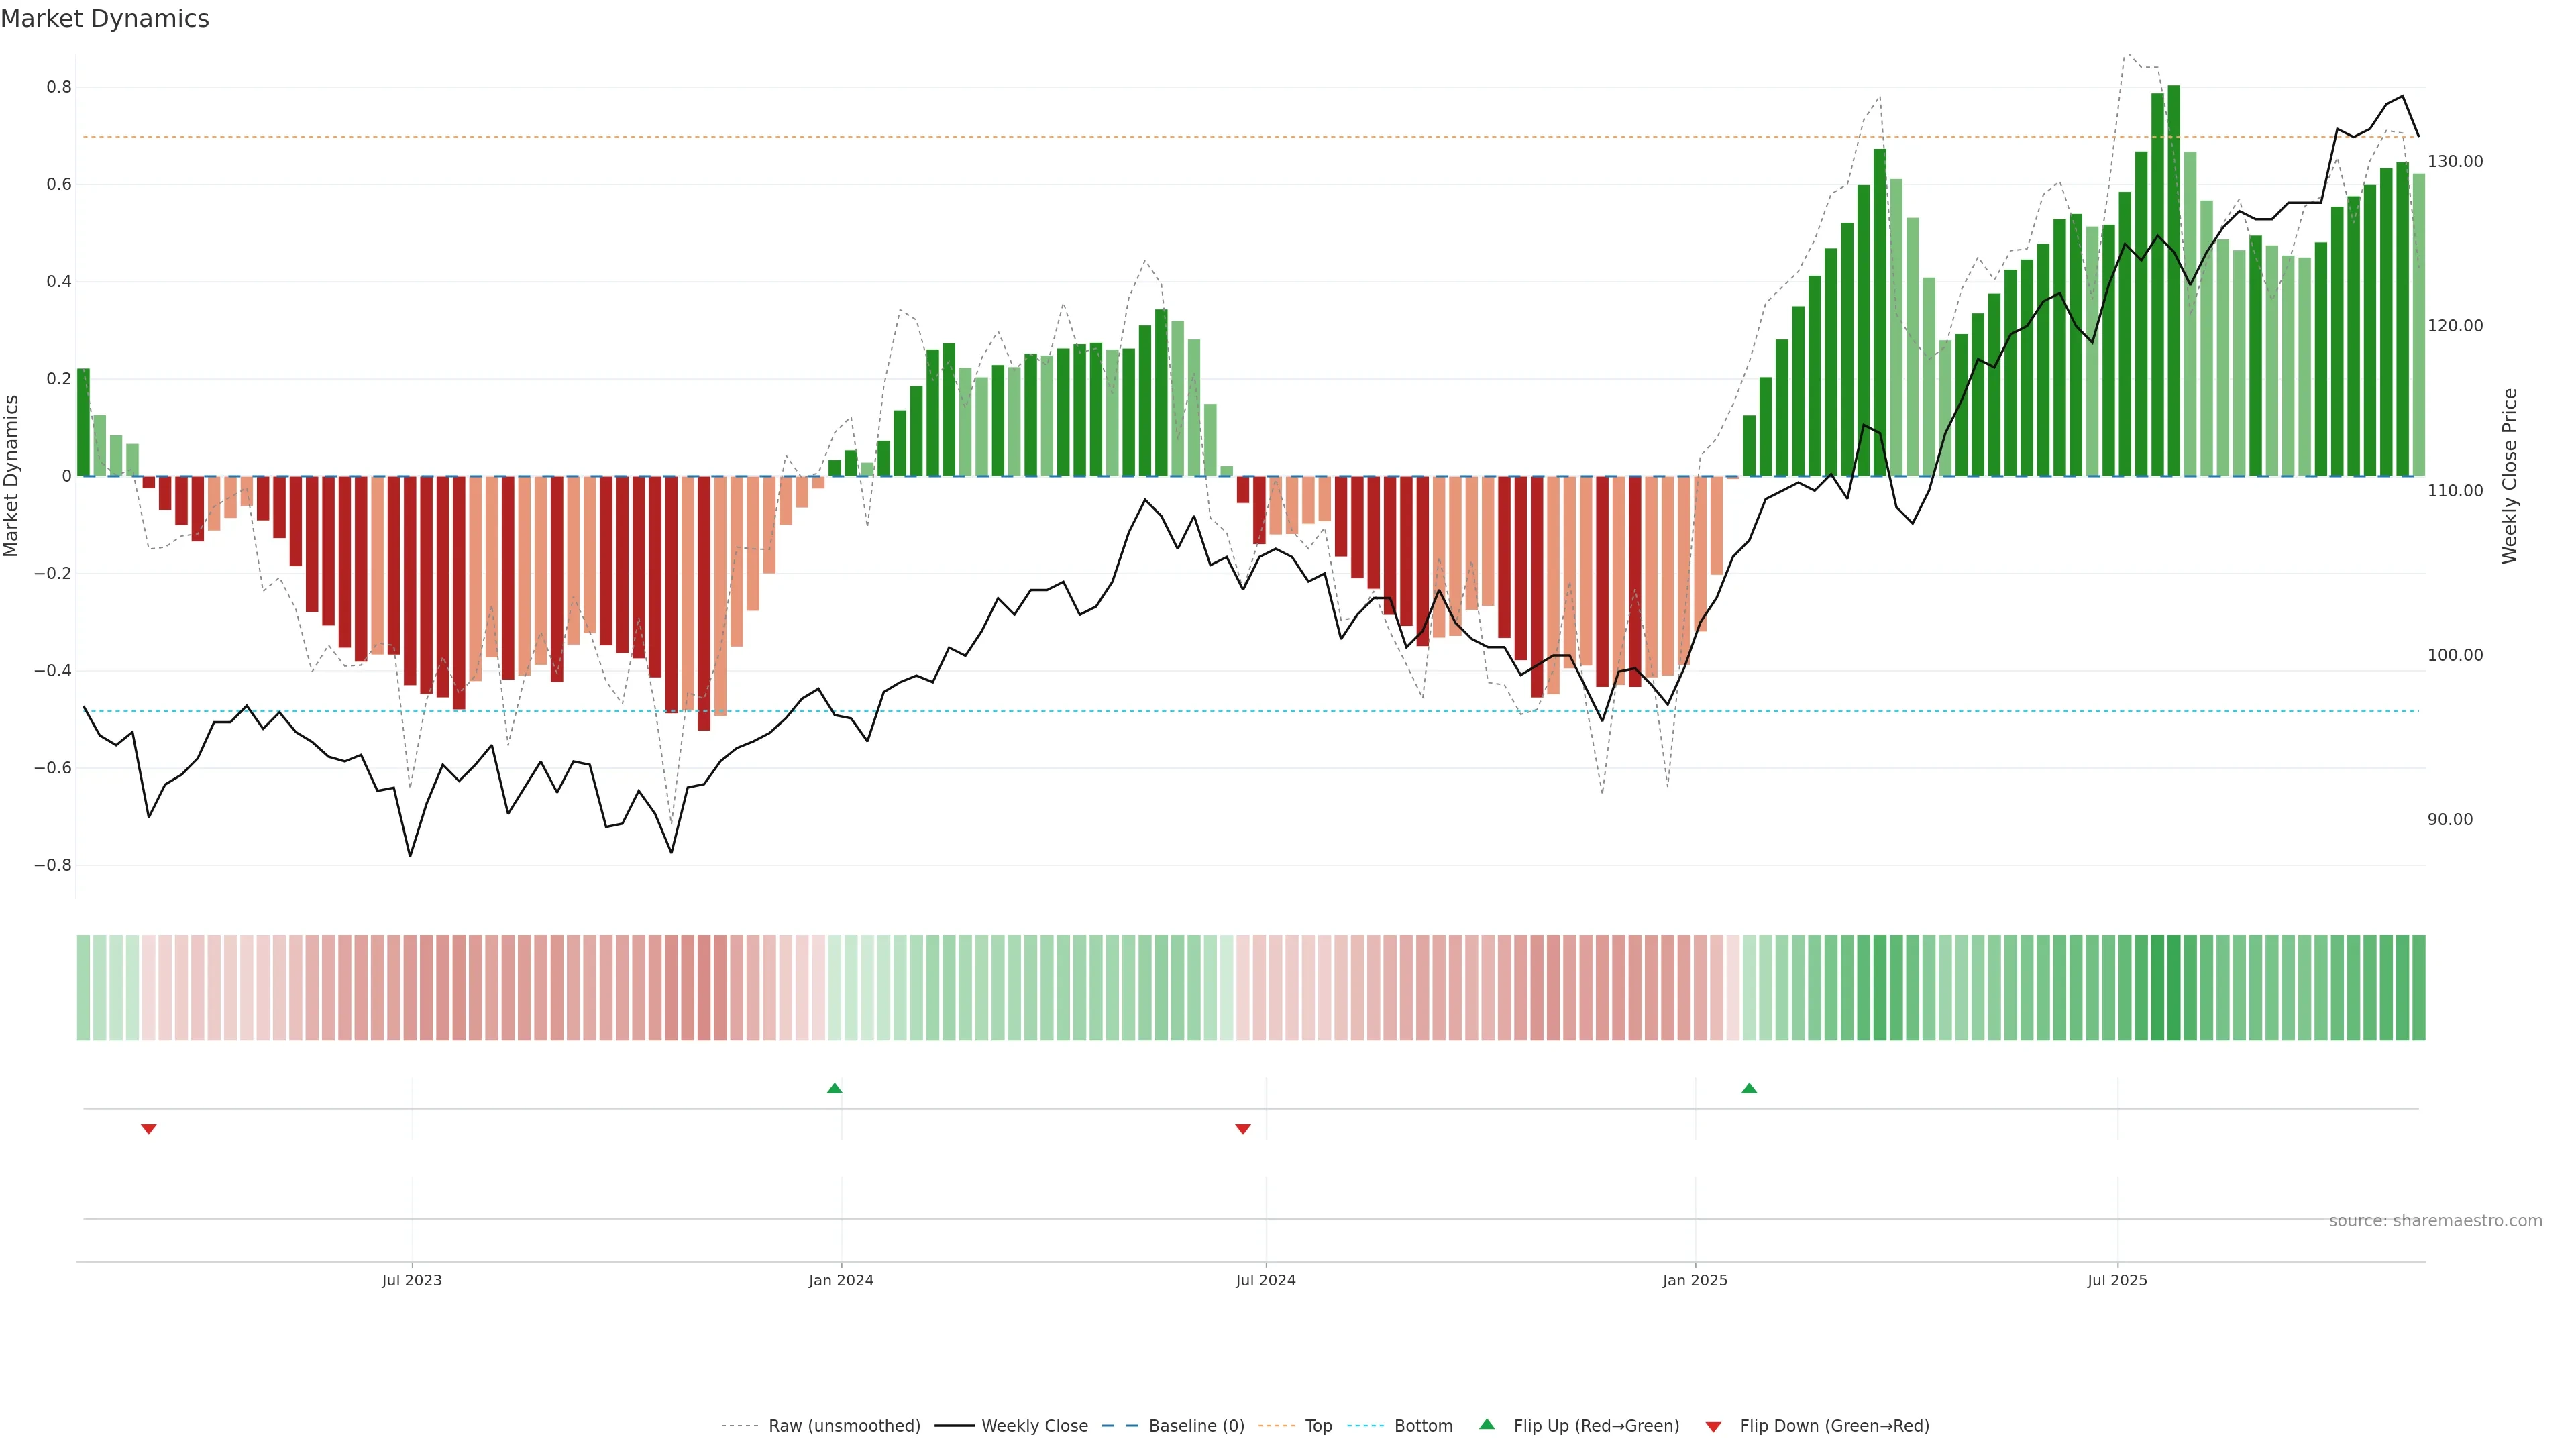Click the Weekly Close Price axis title
Viewport: 2576px width, 1449px height.
click(2510, 476)
